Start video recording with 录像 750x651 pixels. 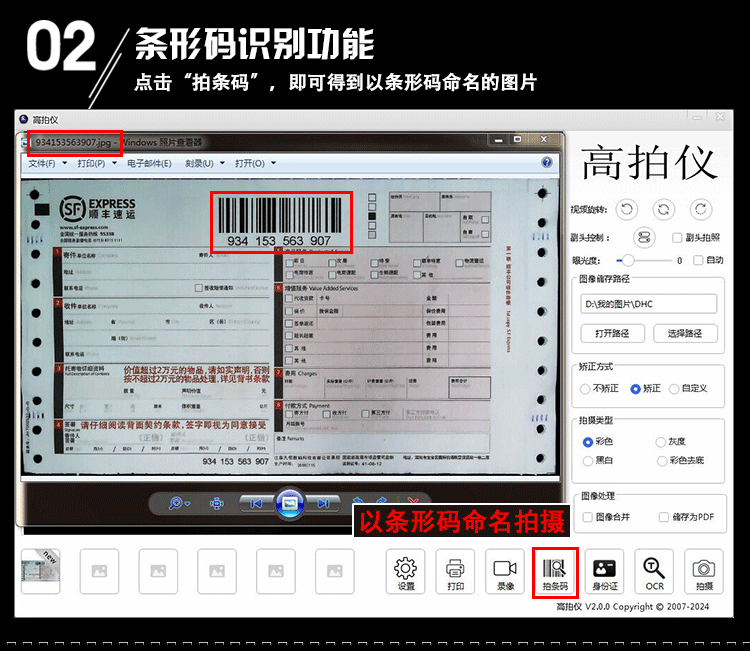pos(505,572)
